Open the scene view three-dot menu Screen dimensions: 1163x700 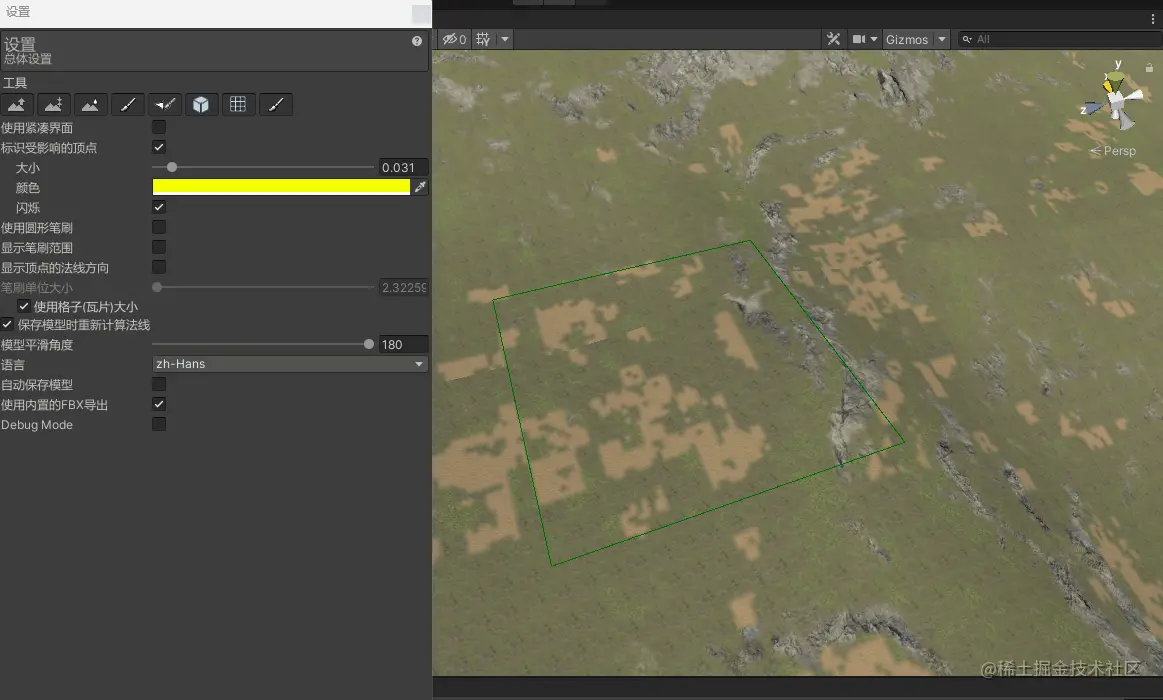pos(1153,19)
